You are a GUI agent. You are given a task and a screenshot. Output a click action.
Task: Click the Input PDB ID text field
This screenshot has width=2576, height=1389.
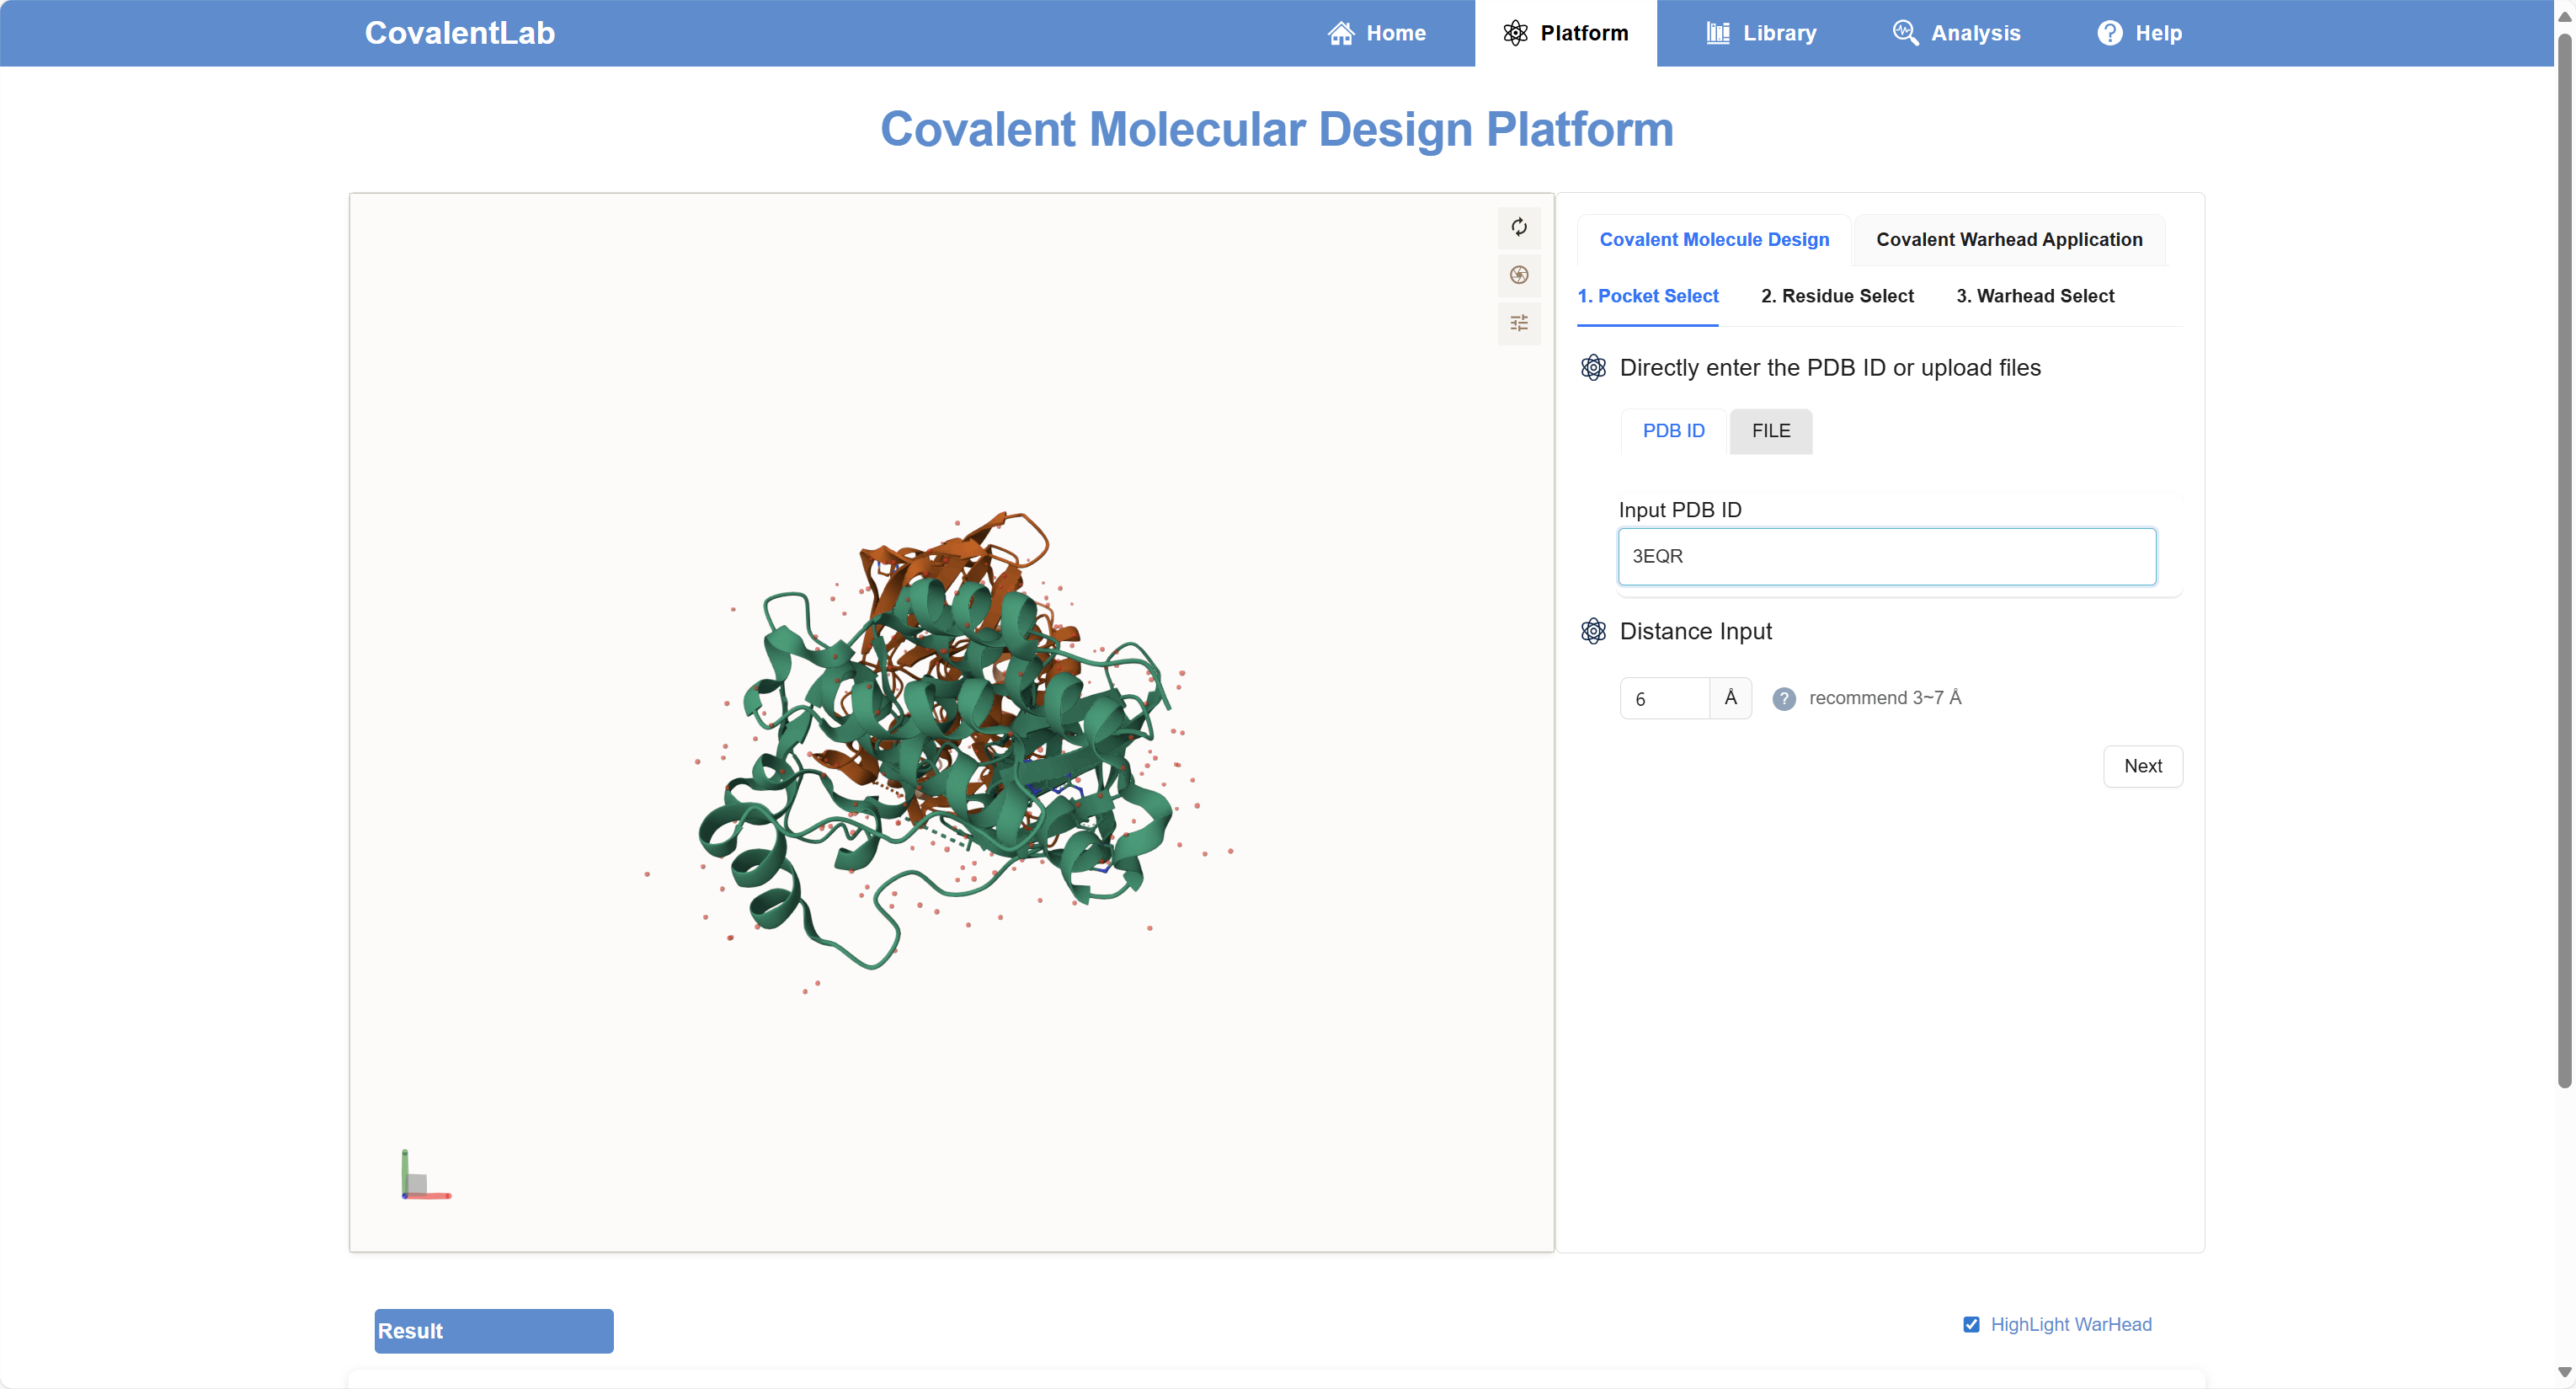[1886, 556]
